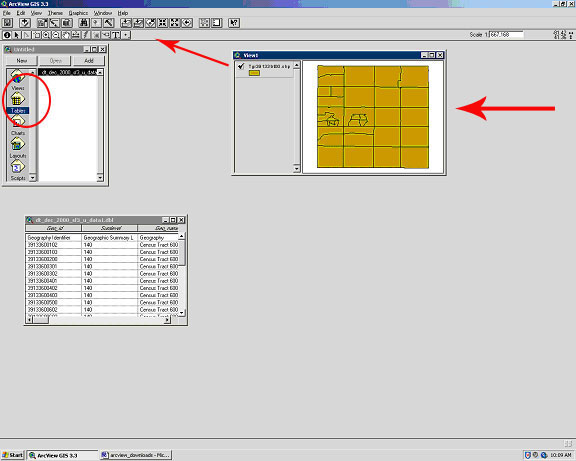Click the Open button in project window
The width and height of the screenshot is (576, 461).
(55, 61)
